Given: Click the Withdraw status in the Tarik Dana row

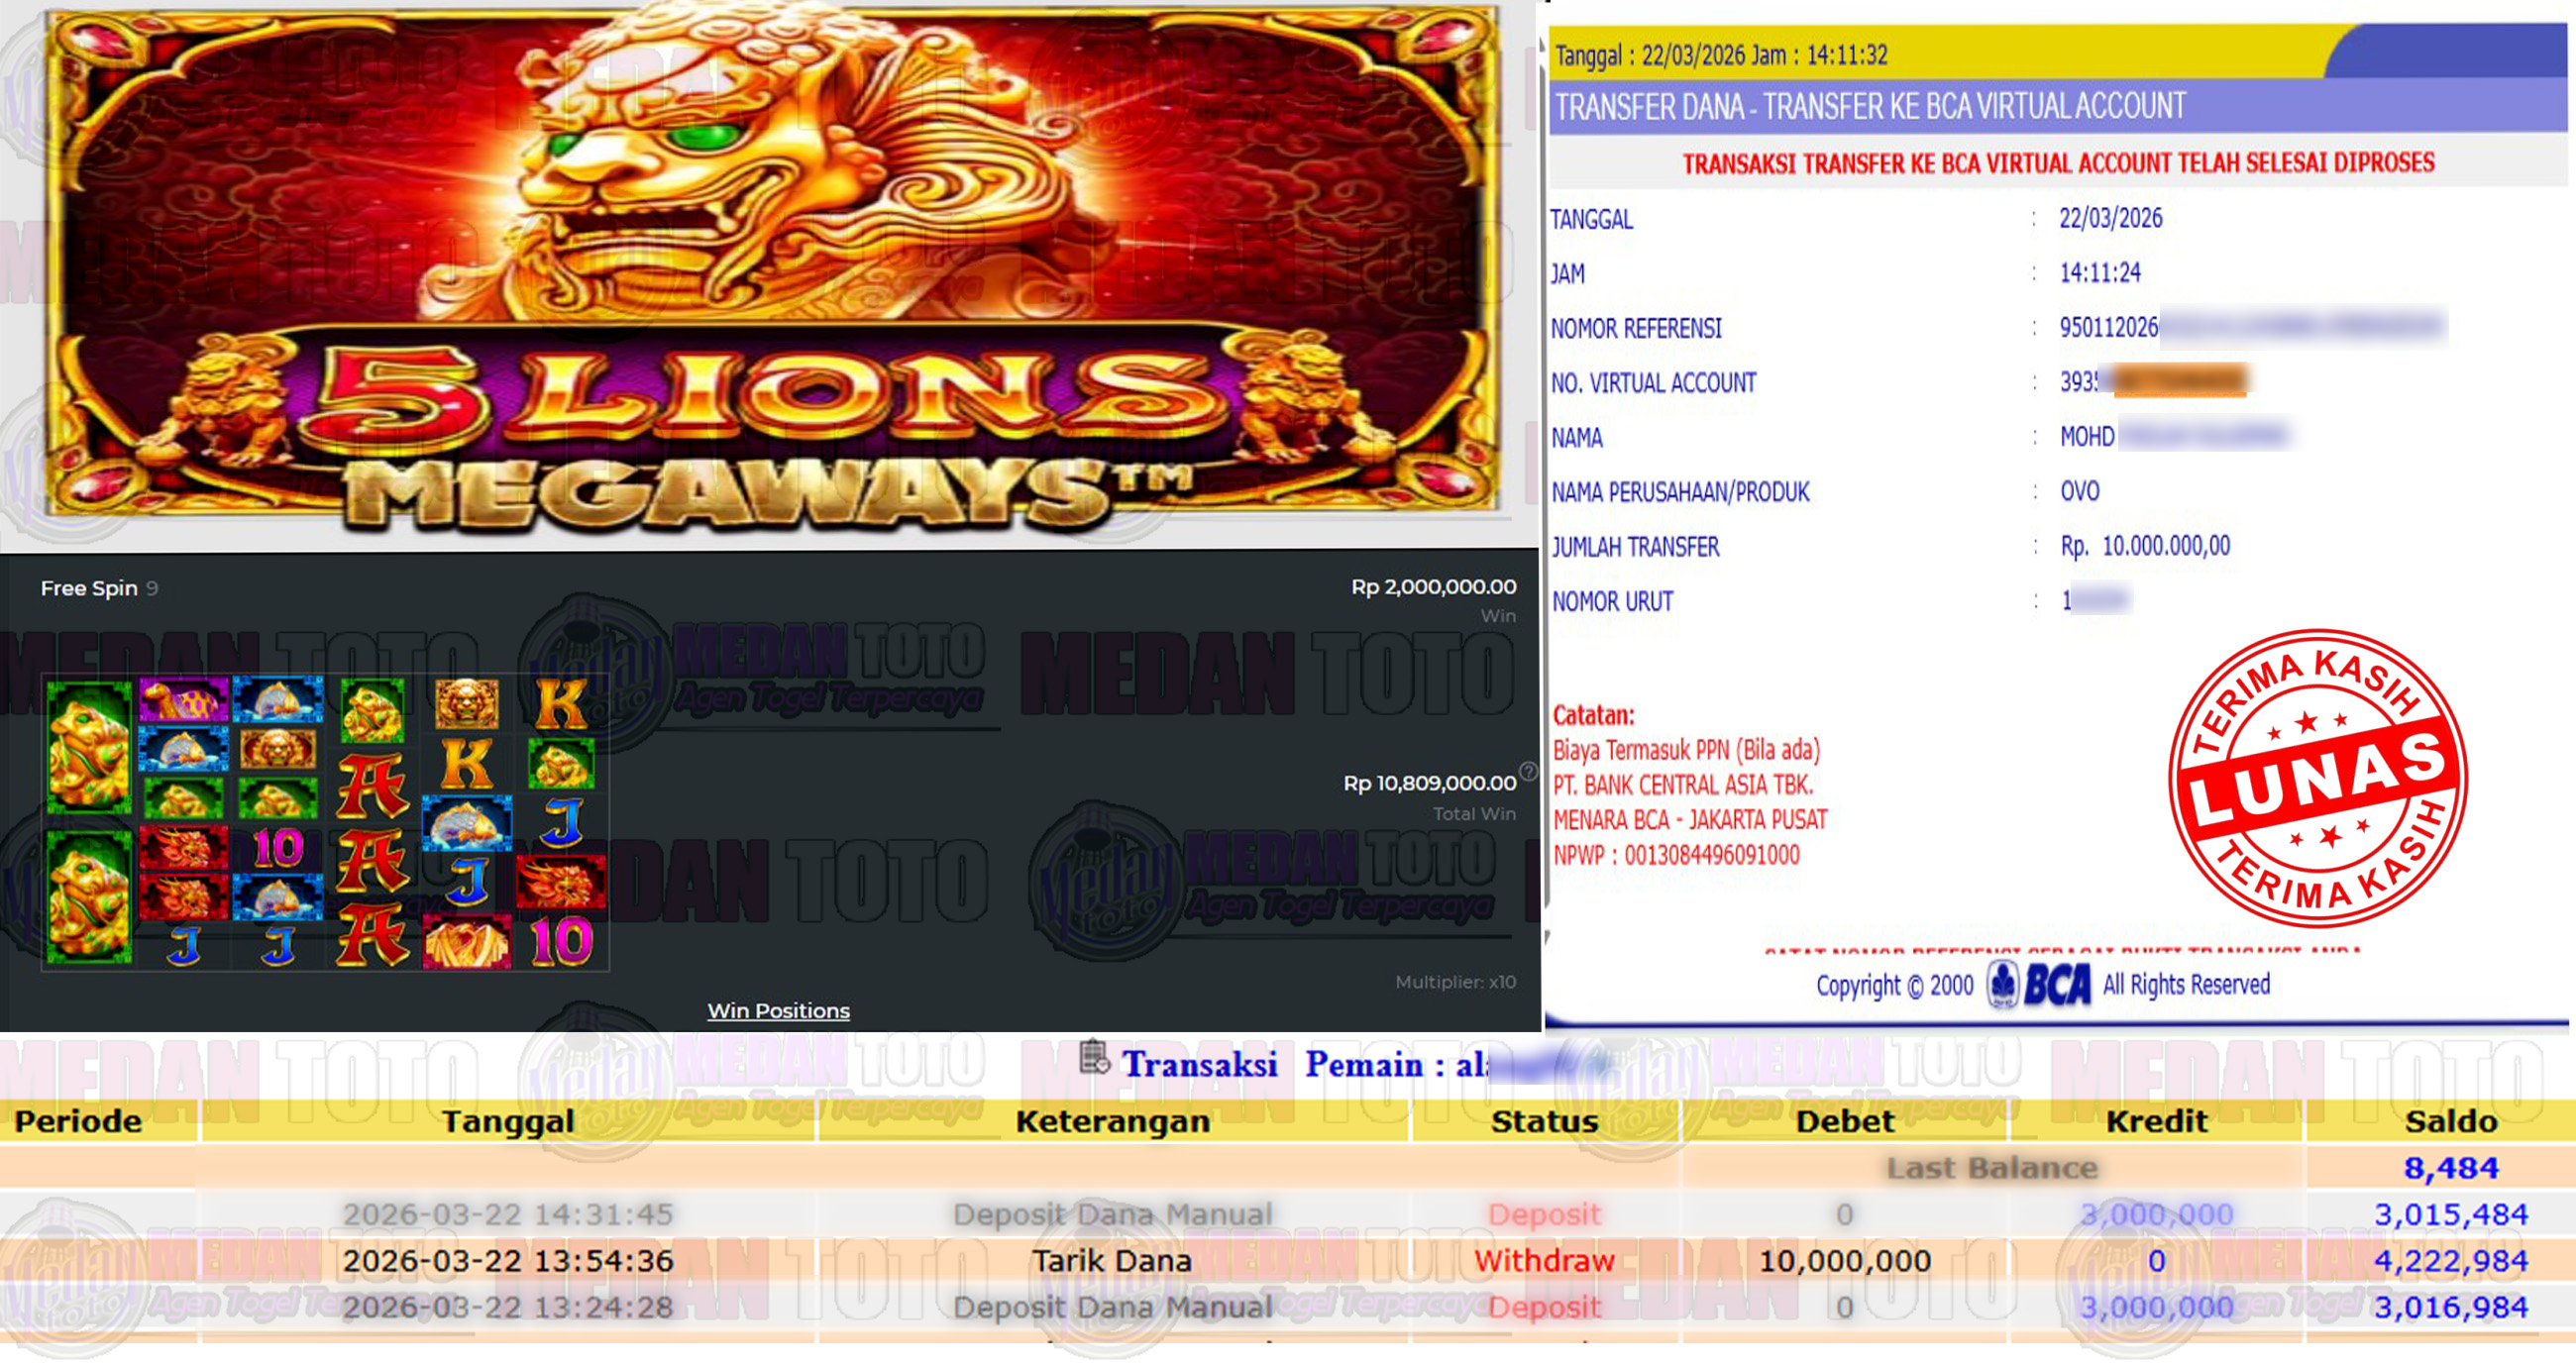Looking at the screenshot, I should click(1544, 1261).
